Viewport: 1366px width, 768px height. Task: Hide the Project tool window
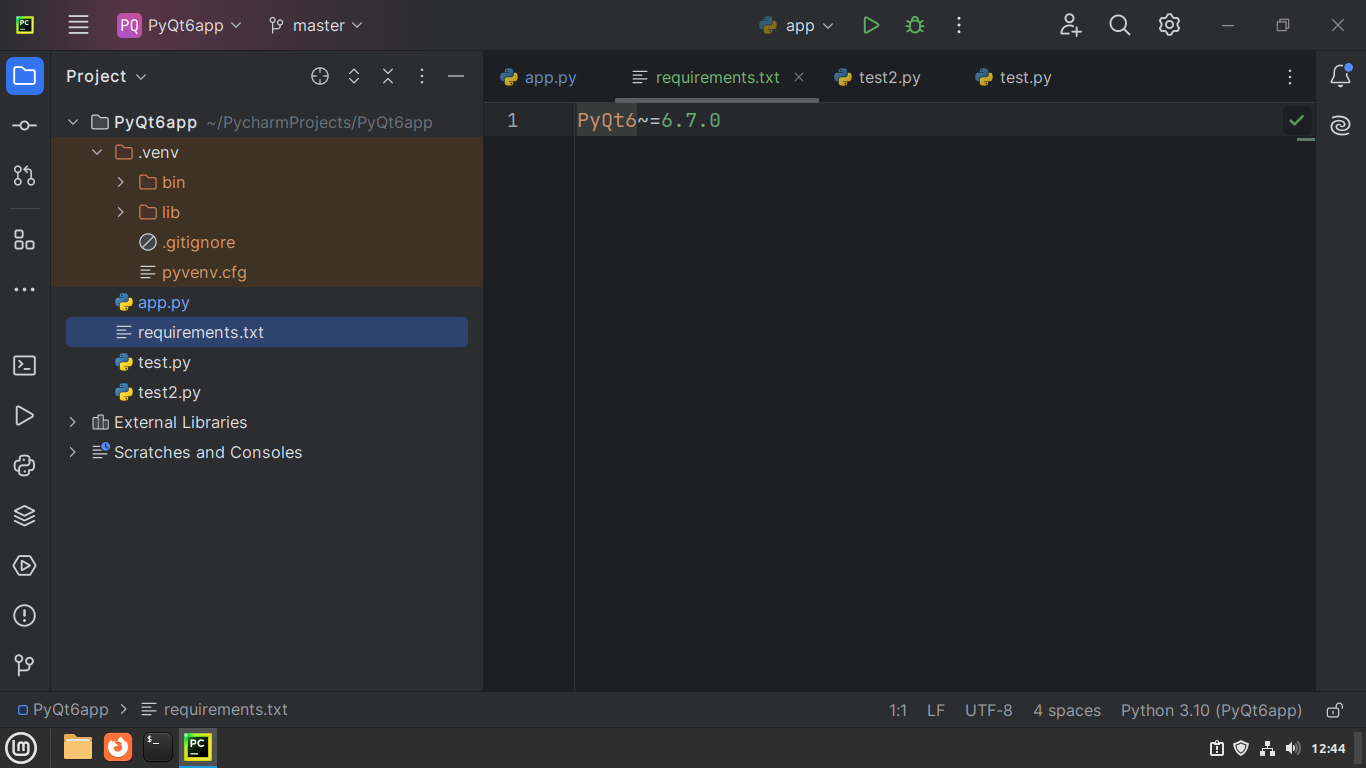(456, 76)
